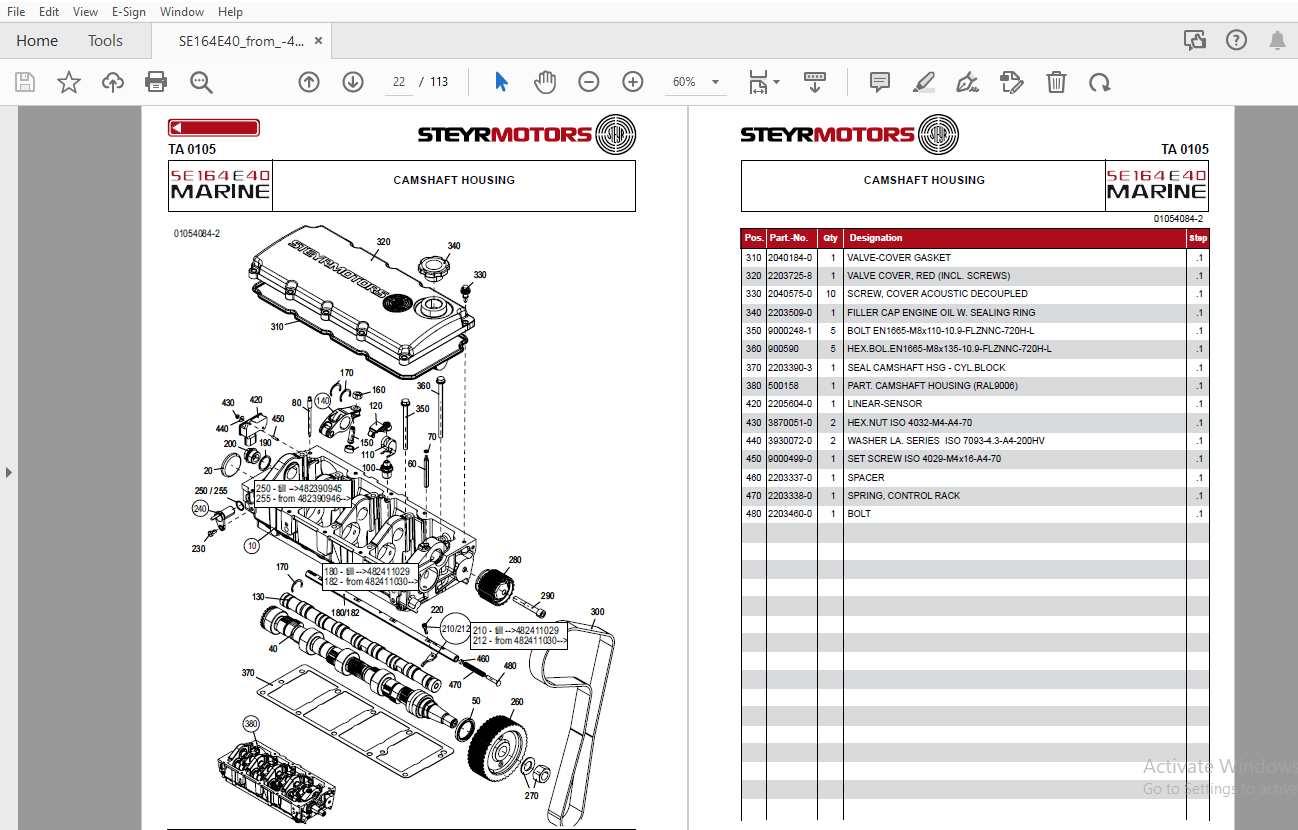
Task: Switch to the Home tab
Action: (x=37, y=41)
